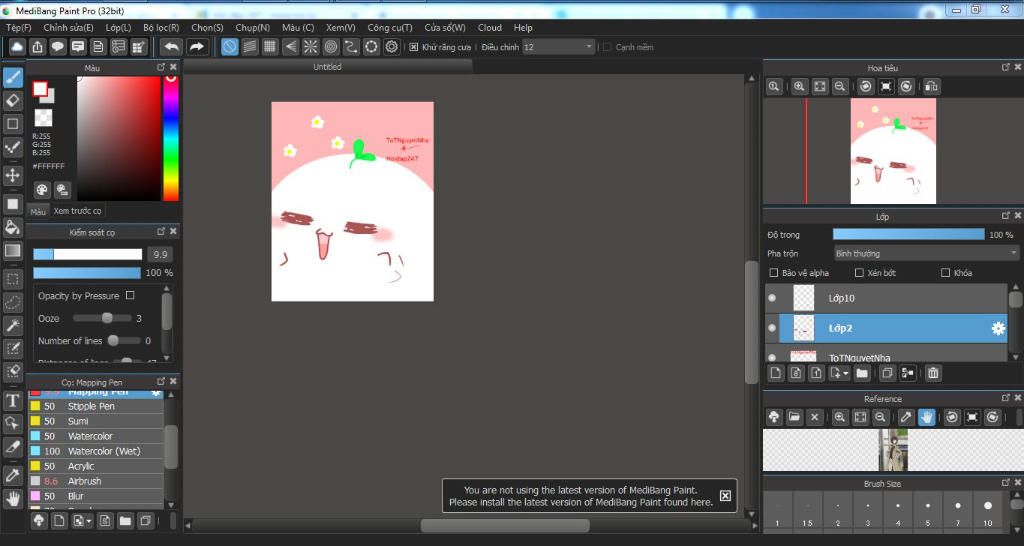Hide the Lớp2 layer
Screen dimensions: 1024x546
[772, 328]
